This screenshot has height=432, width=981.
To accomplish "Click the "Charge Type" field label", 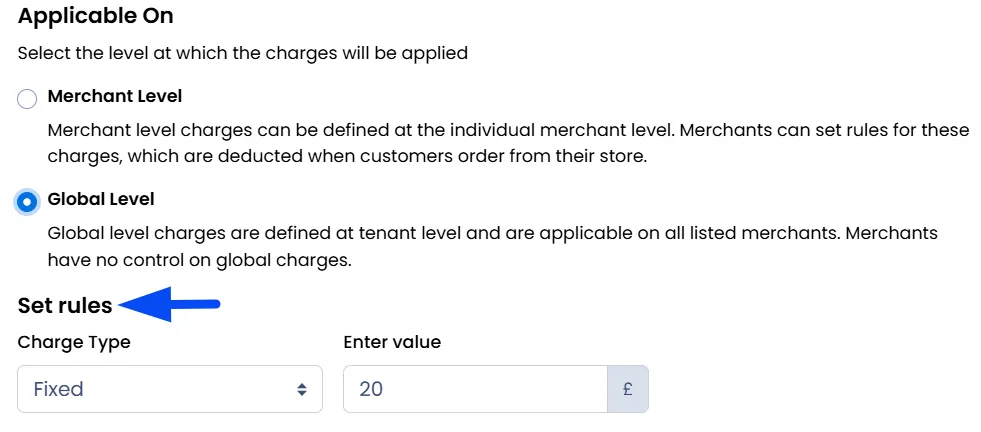I will pos(74,342).
